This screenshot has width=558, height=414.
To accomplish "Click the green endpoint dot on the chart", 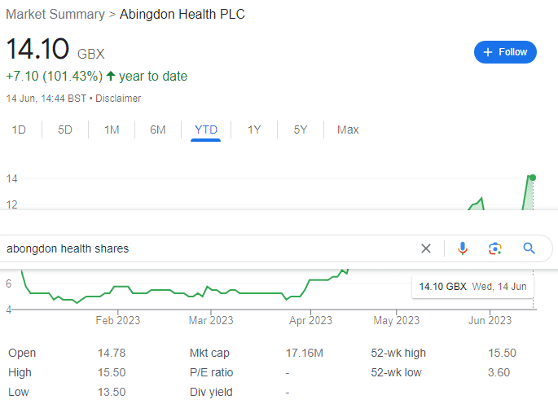I will (x=532, y=177).
